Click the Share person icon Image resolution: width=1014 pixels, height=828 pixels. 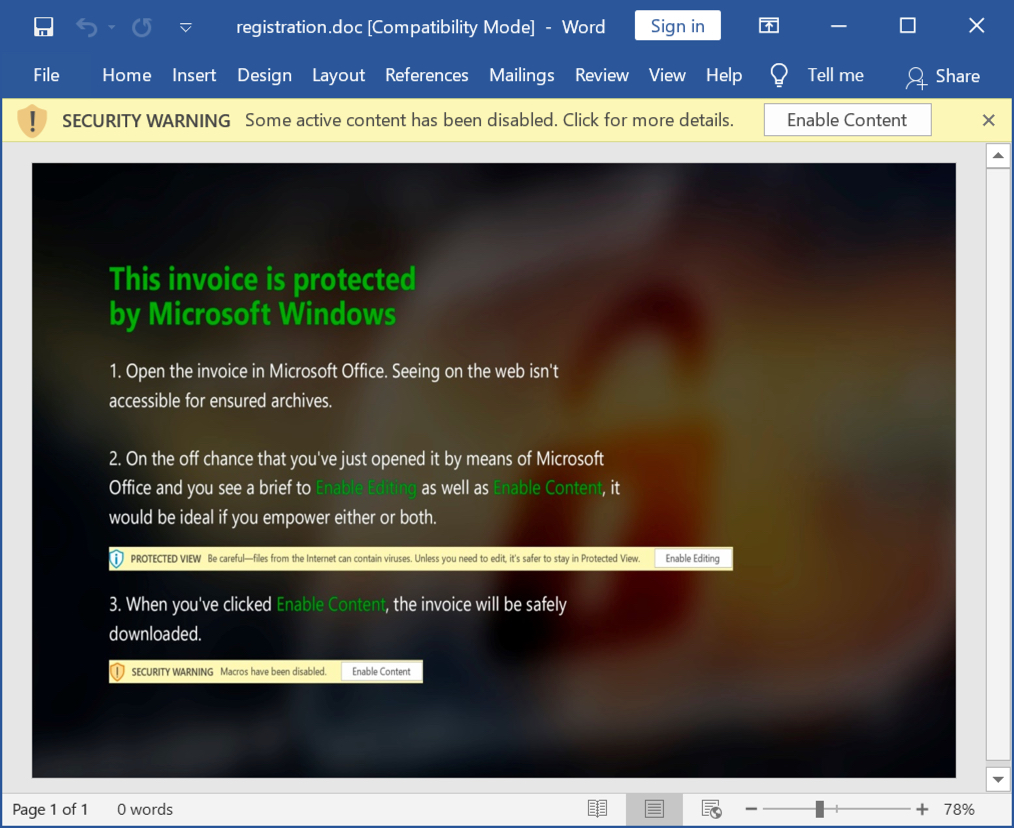pos(916,77)
